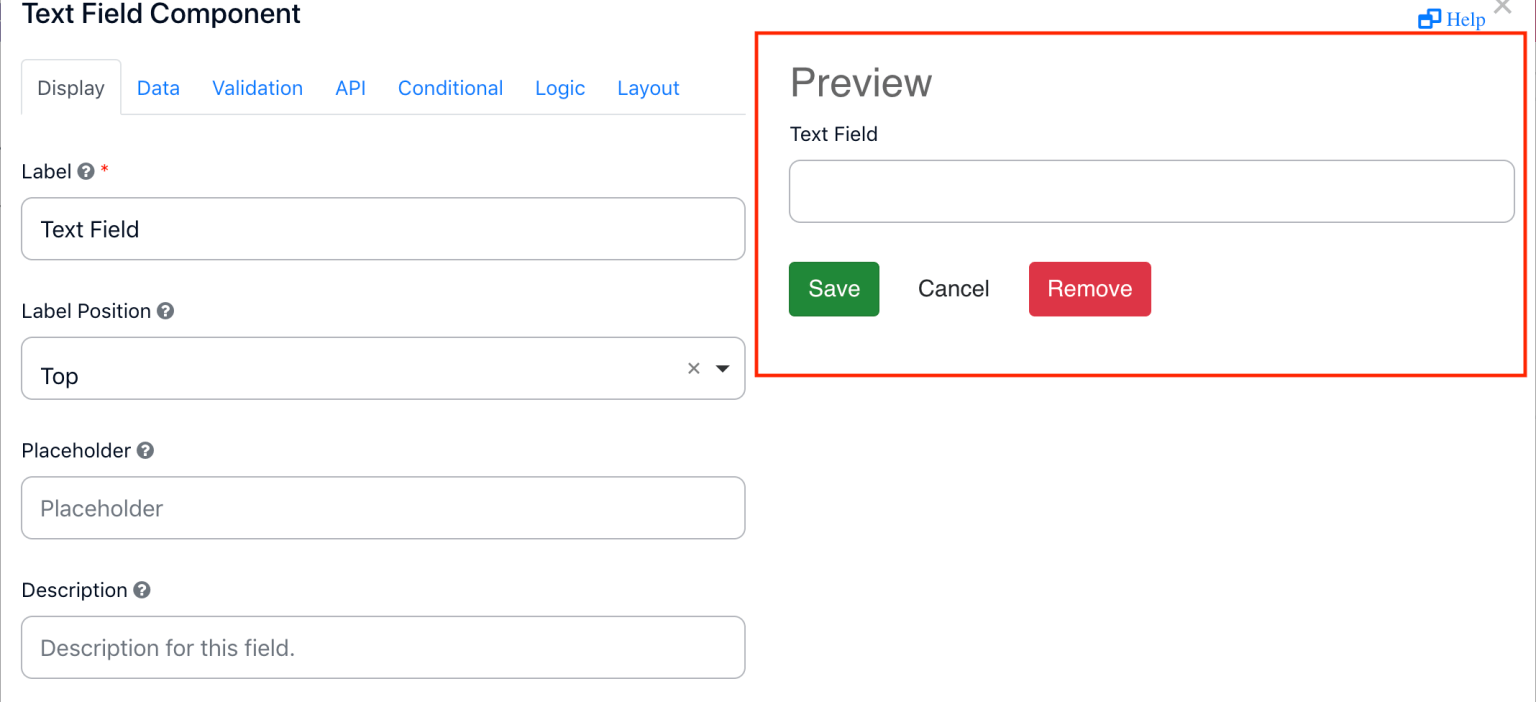Open the Help link
Viewport: 1536px width, 702px height.
(1465, 19)
